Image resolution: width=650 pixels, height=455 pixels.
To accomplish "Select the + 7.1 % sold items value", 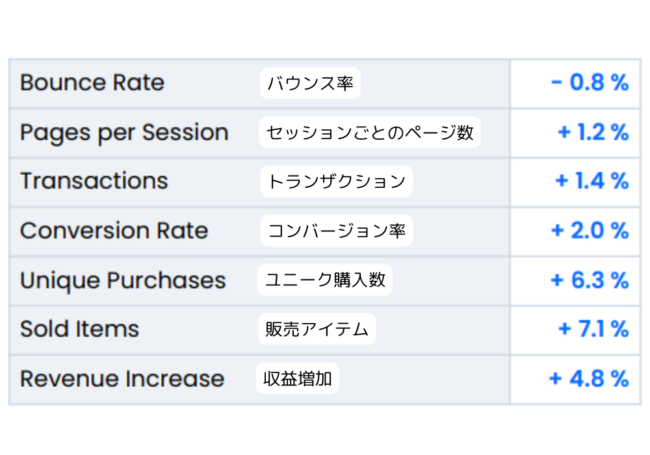I will [x=592, y=329].
